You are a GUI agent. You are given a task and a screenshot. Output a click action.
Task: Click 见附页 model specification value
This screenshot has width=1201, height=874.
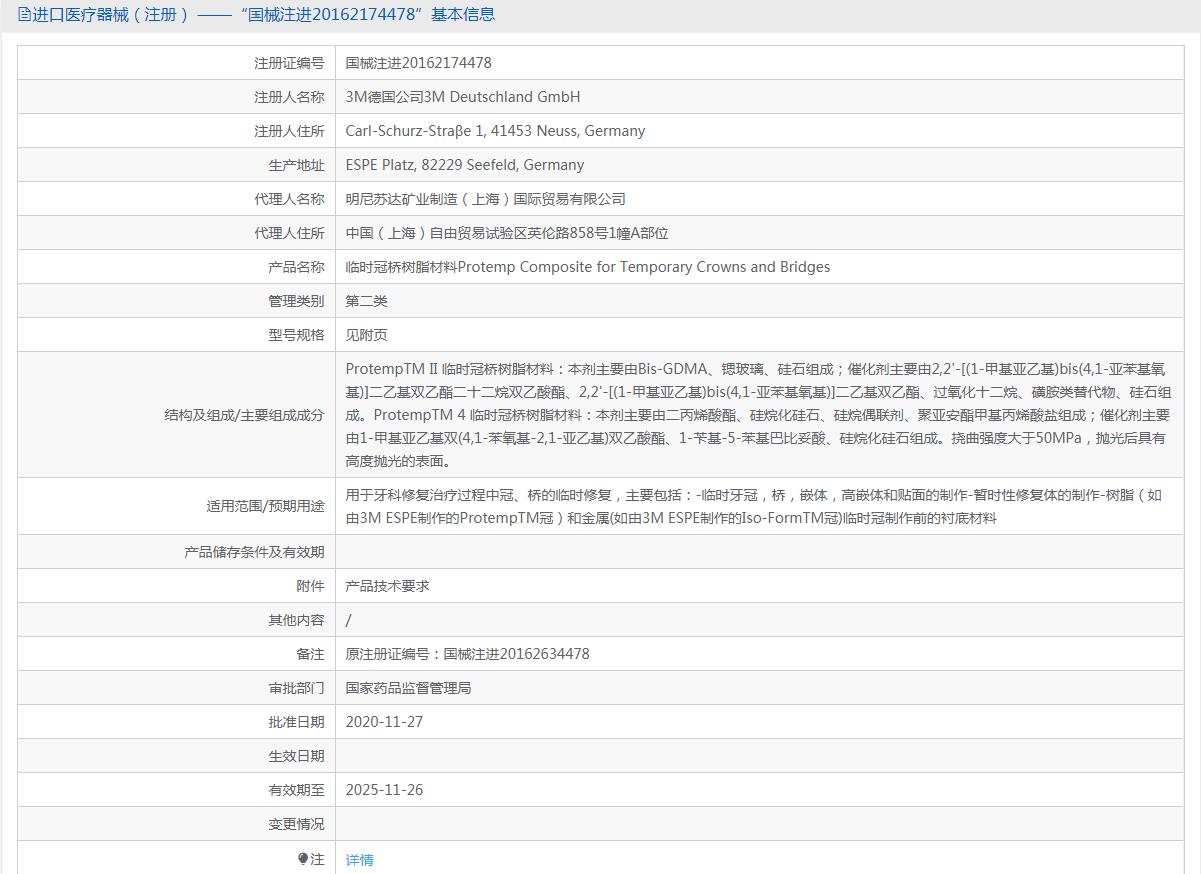367,335
